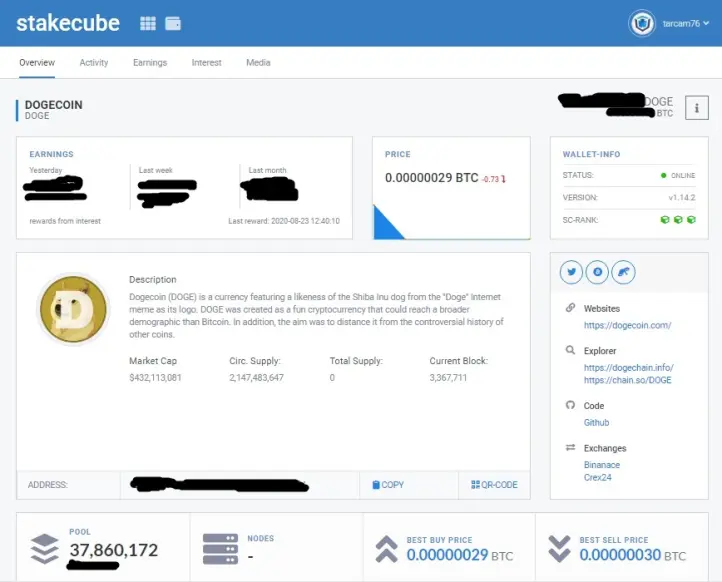The image size is (722, 582).
Task: Click the best sell price 0.00000030 BTC
Action: pyautogui.click(x=633, y=555)
